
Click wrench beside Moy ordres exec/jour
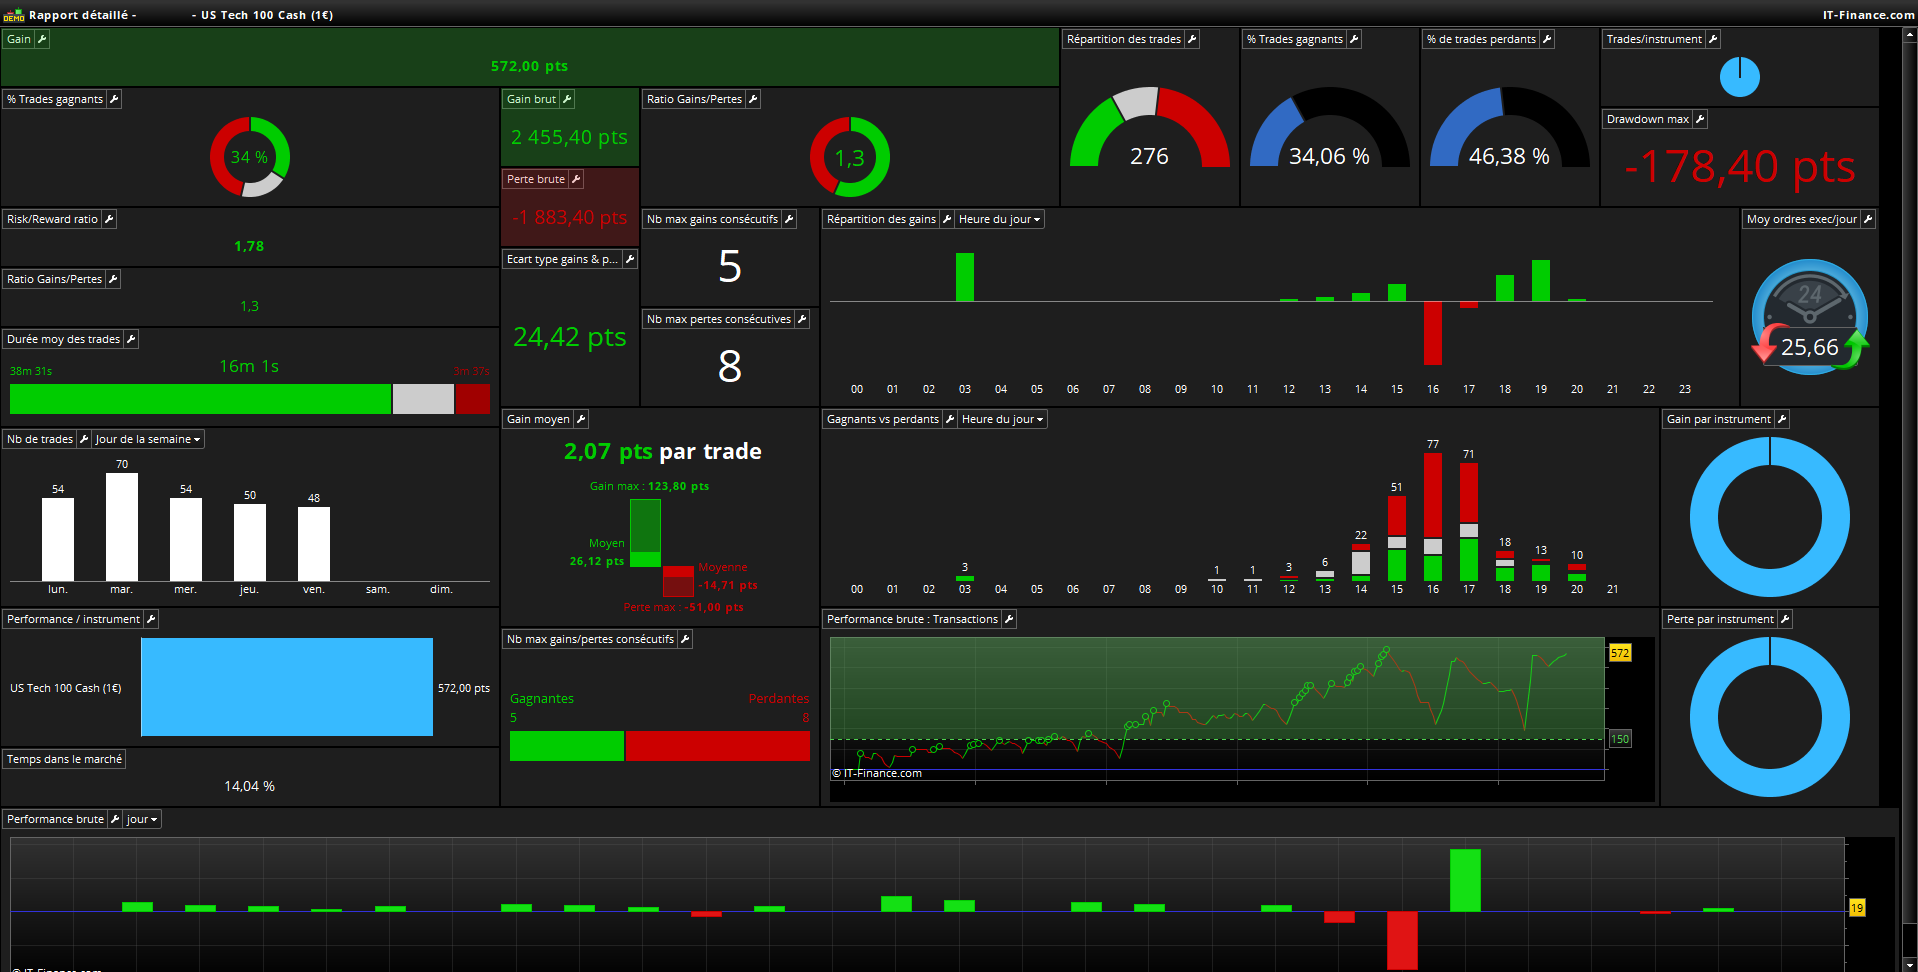pyautogui.click(x=1868, y=219)
